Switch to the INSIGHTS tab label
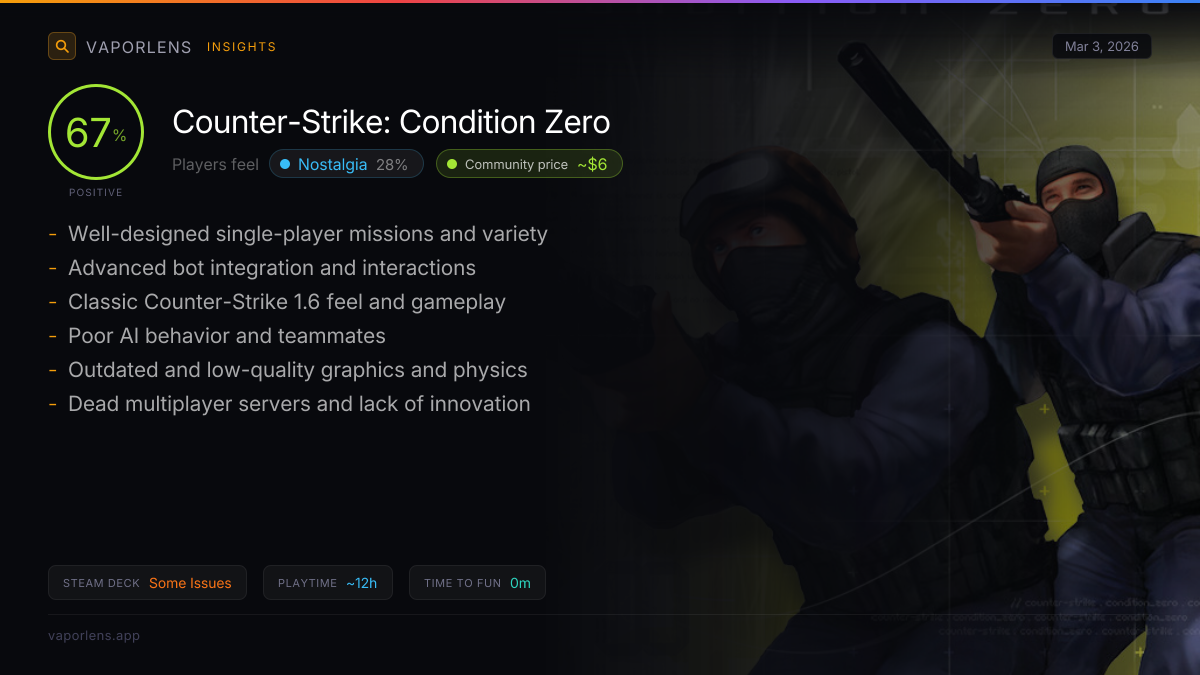This screenshot has width=1200, height=675. tap(241, 47)
